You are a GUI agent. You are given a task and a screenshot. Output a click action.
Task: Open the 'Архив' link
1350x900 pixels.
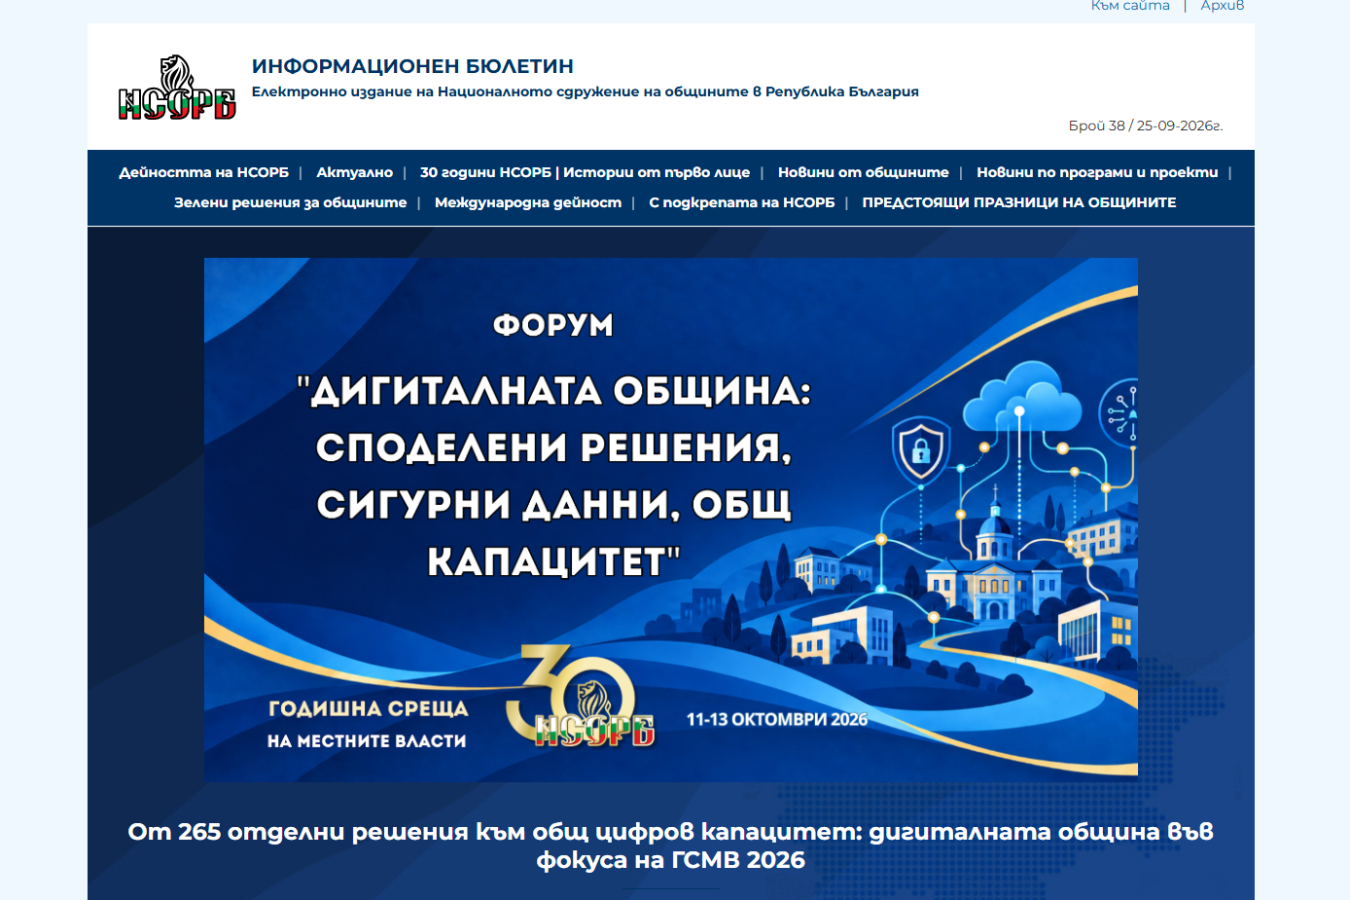click(x=1222, y=6)
